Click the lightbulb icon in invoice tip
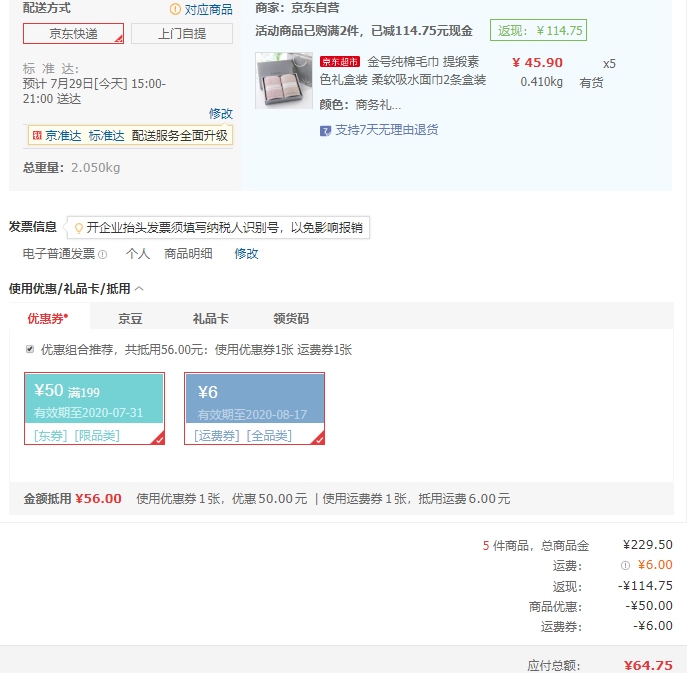Image resolution: width=692 pixels, height=673 pixels. (x=79, y=228)
